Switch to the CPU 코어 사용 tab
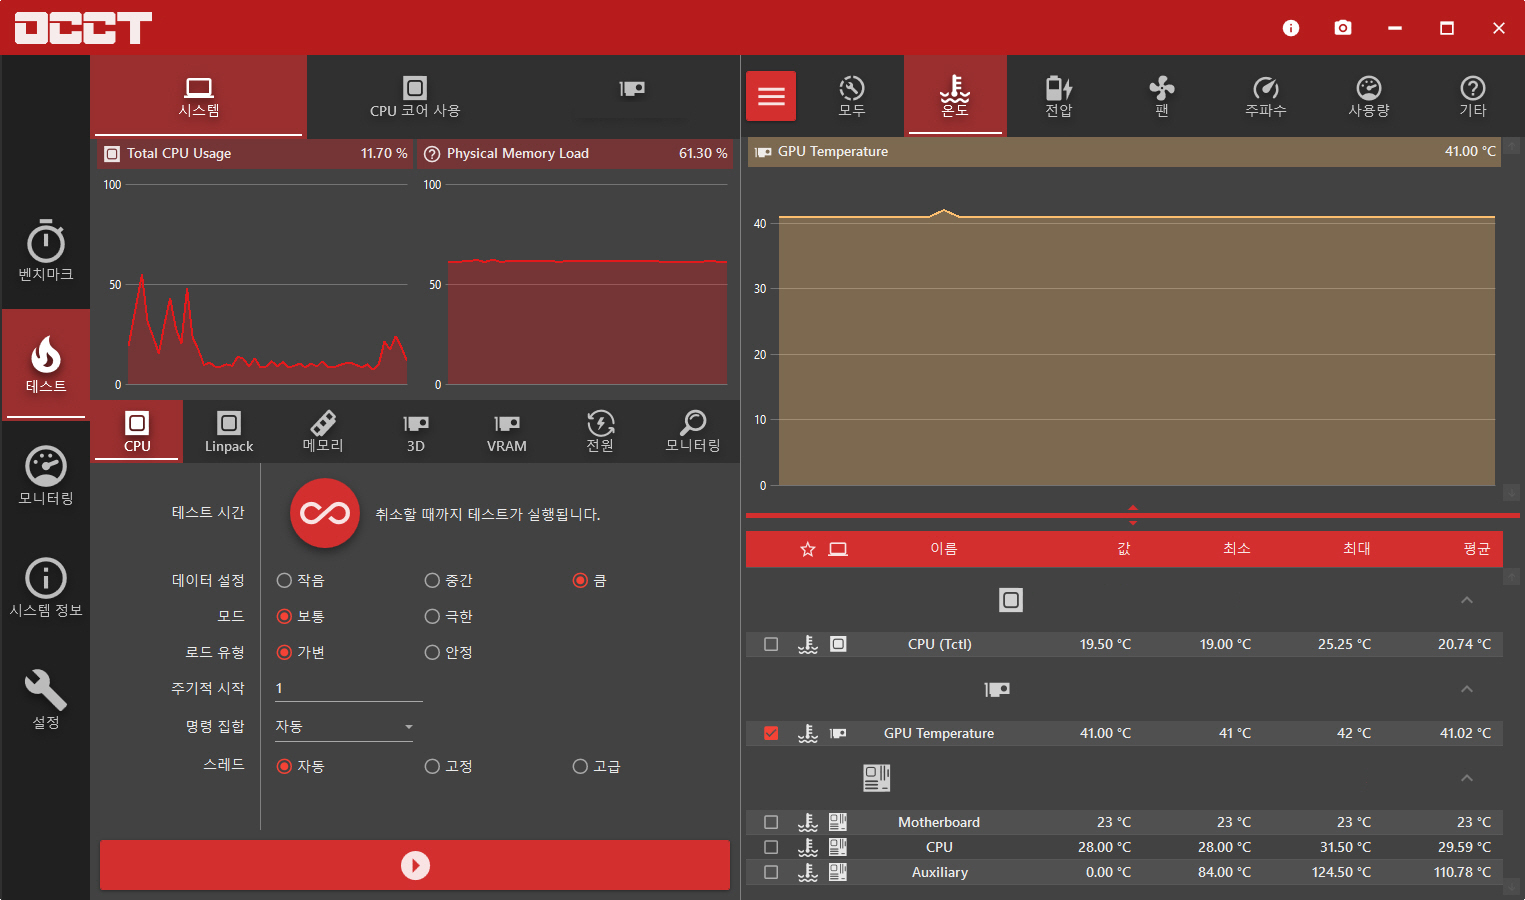This screenshot has height=900, width=1525. pyautogui.click(x=415, y=96)
